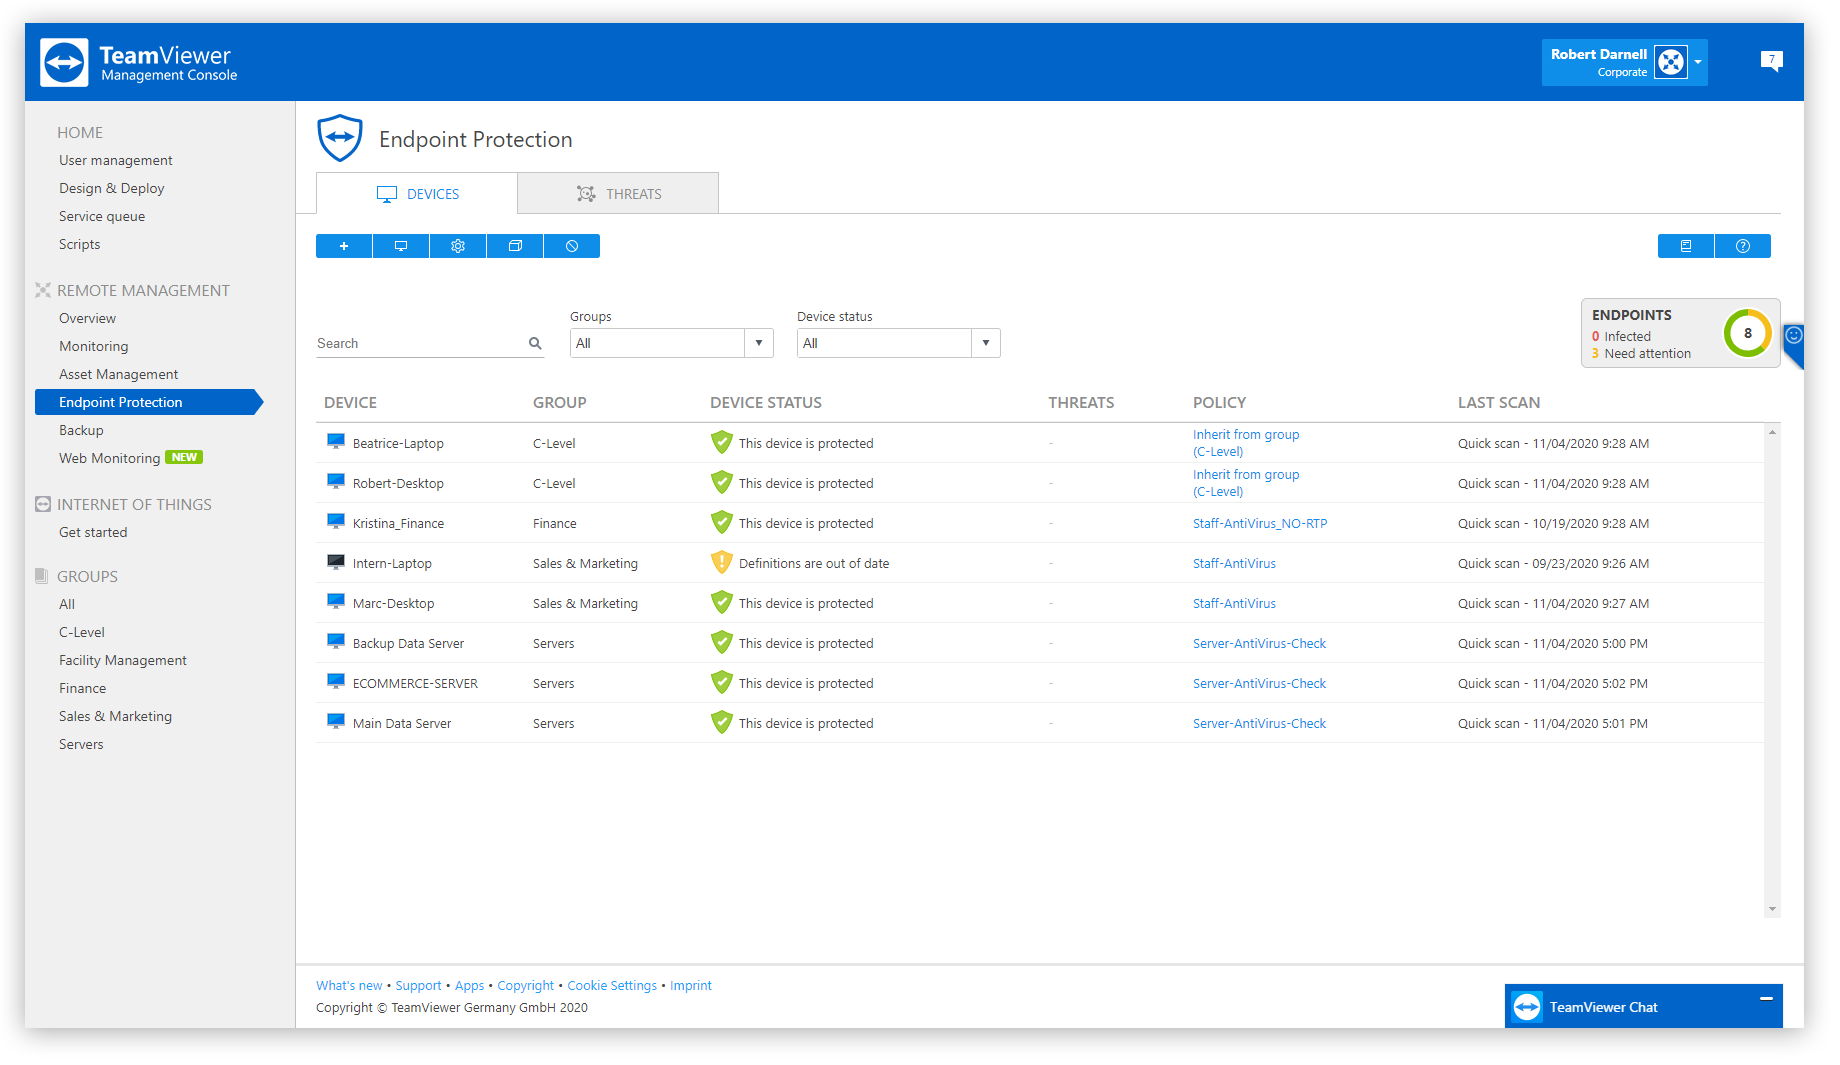This screenshot has height=1065, width=1840.
Task: Open Web Monitoring in sidebar
Action: coord(109,458)
